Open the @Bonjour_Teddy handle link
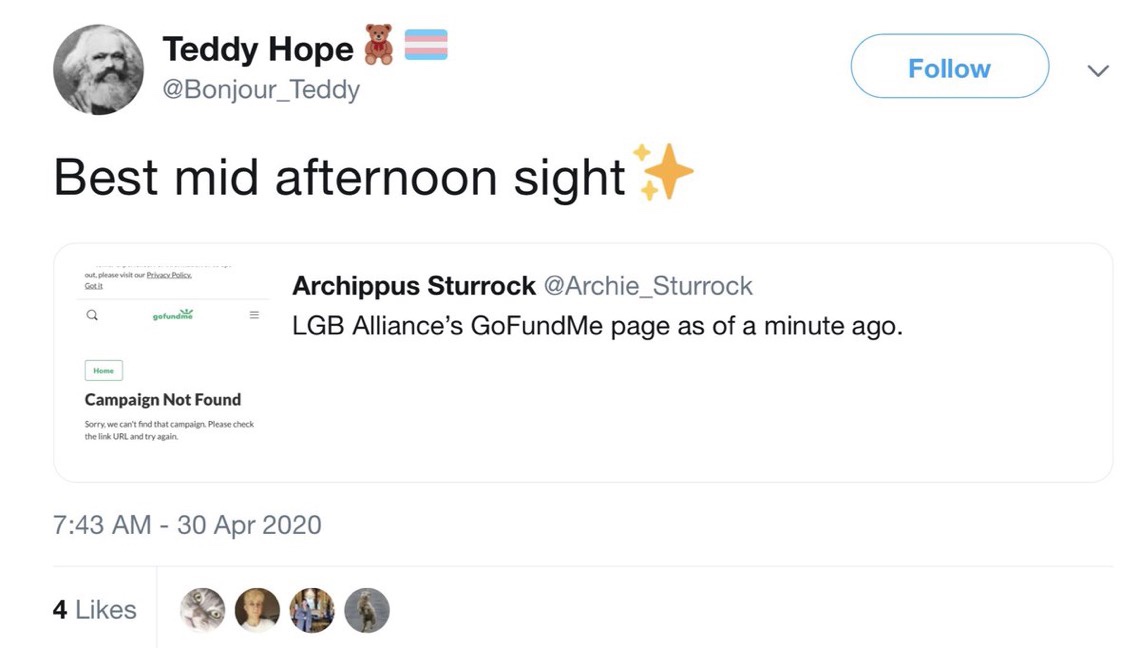The height and width of the screenshot is (648, 1140). click(260, 90)
